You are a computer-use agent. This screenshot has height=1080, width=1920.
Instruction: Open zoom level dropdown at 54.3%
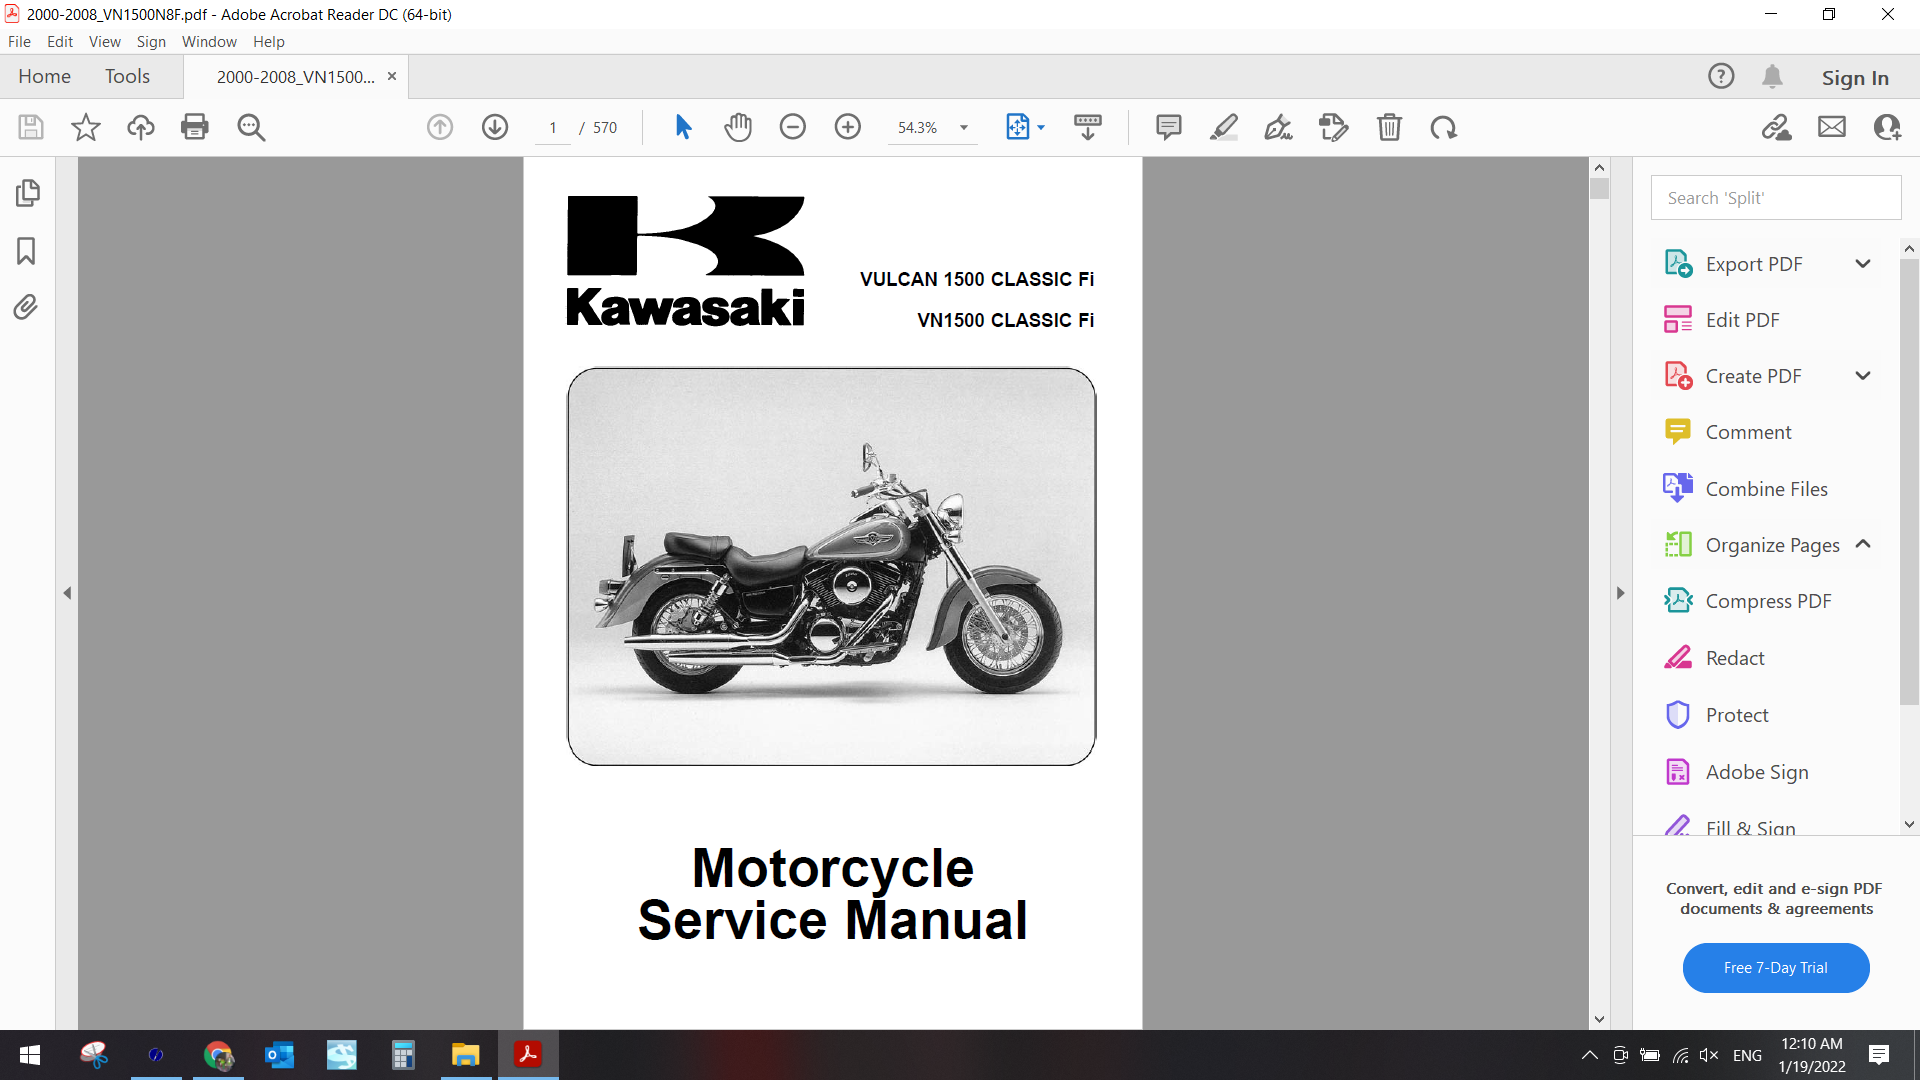click(x=964, y=128)
